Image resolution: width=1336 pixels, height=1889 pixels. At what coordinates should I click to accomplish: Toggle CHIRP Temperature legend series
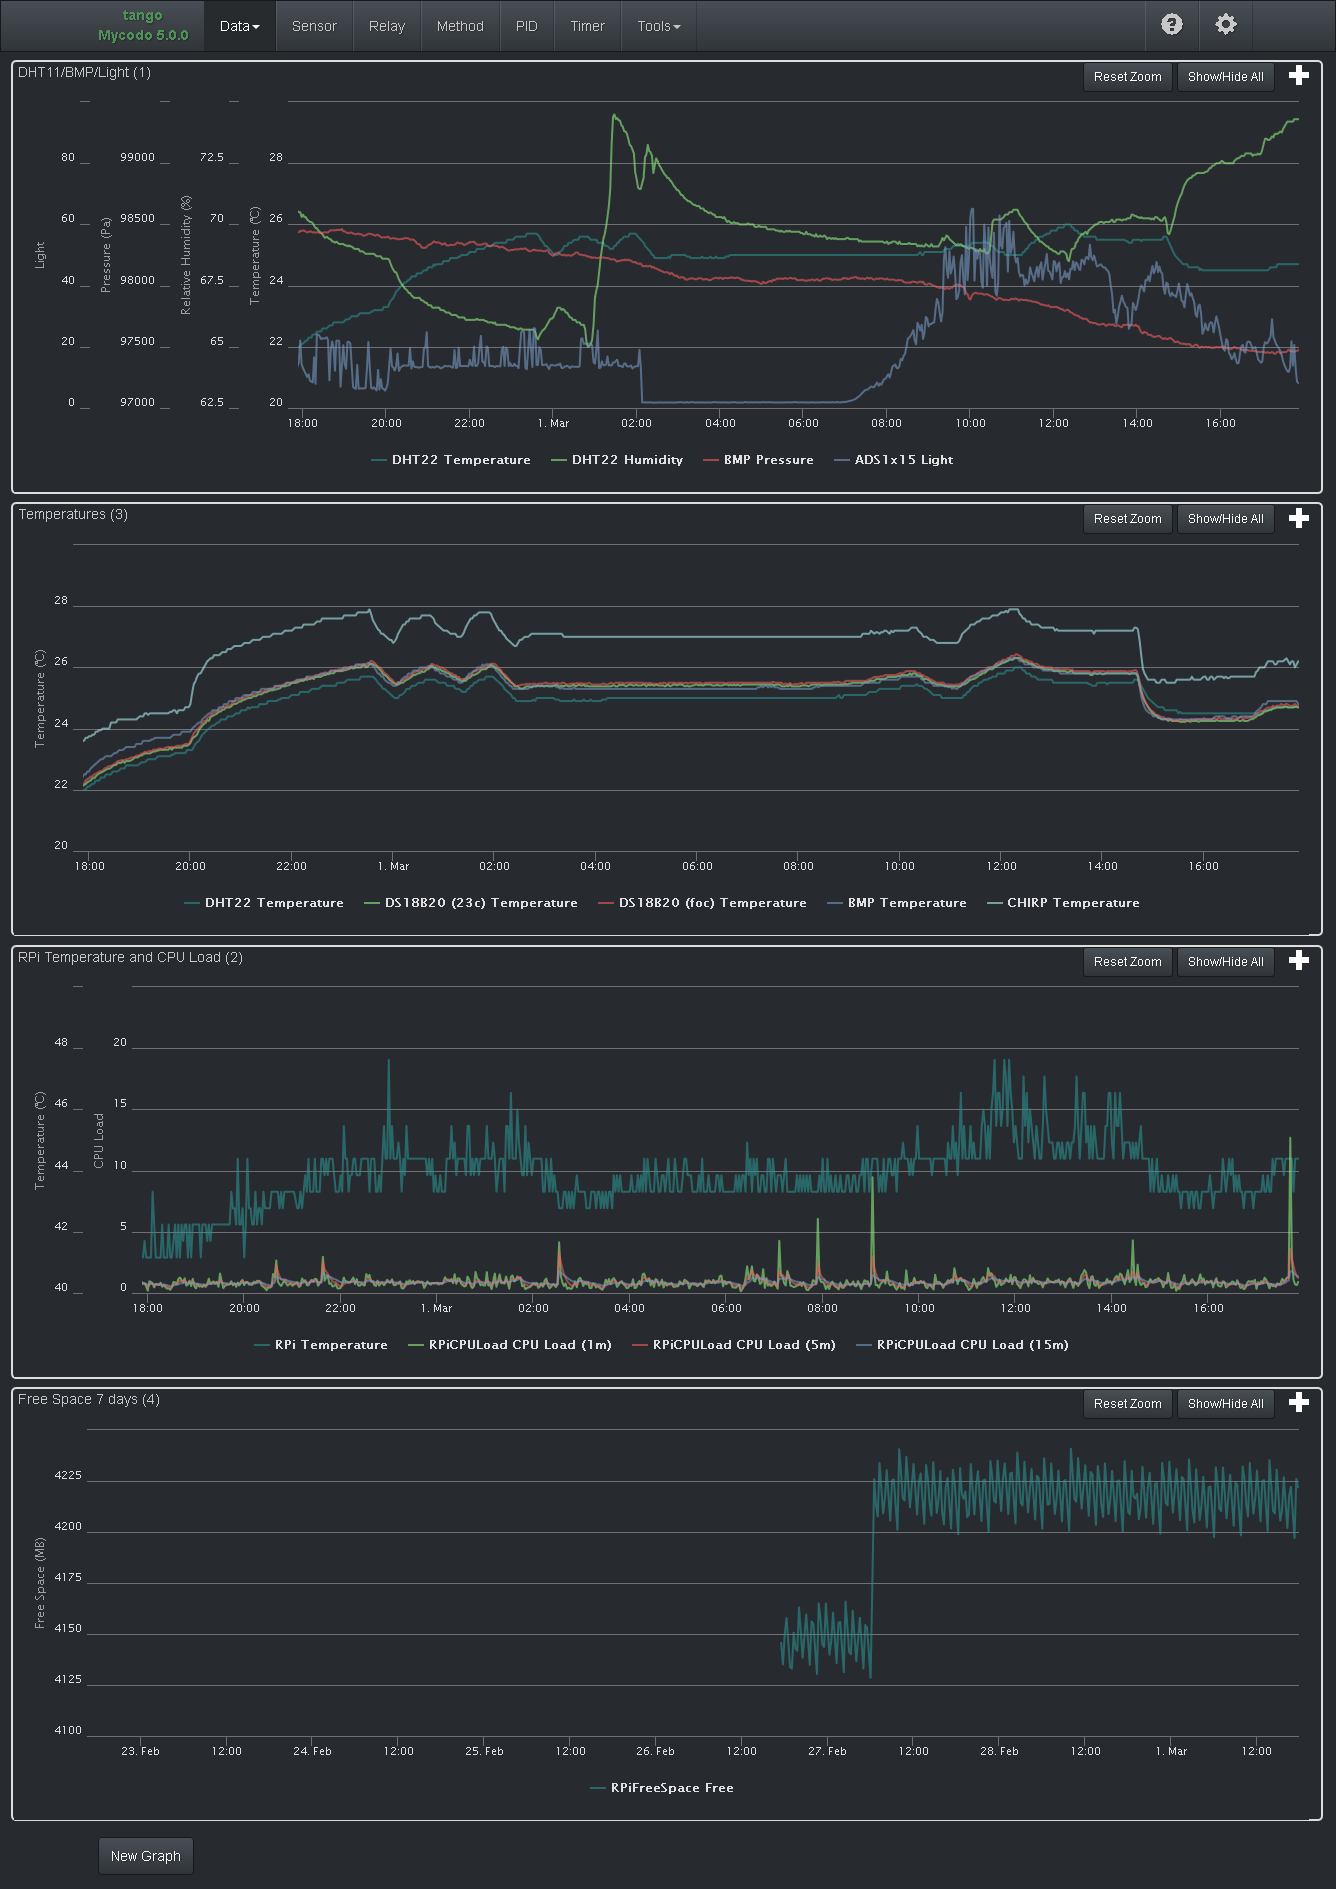pos(1063,903)
